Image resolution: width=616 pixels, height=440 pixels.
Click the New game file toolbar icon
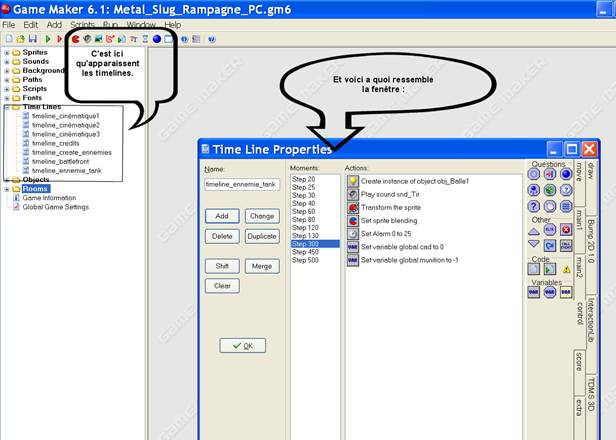pyautogui.click(x=9, y=39)
